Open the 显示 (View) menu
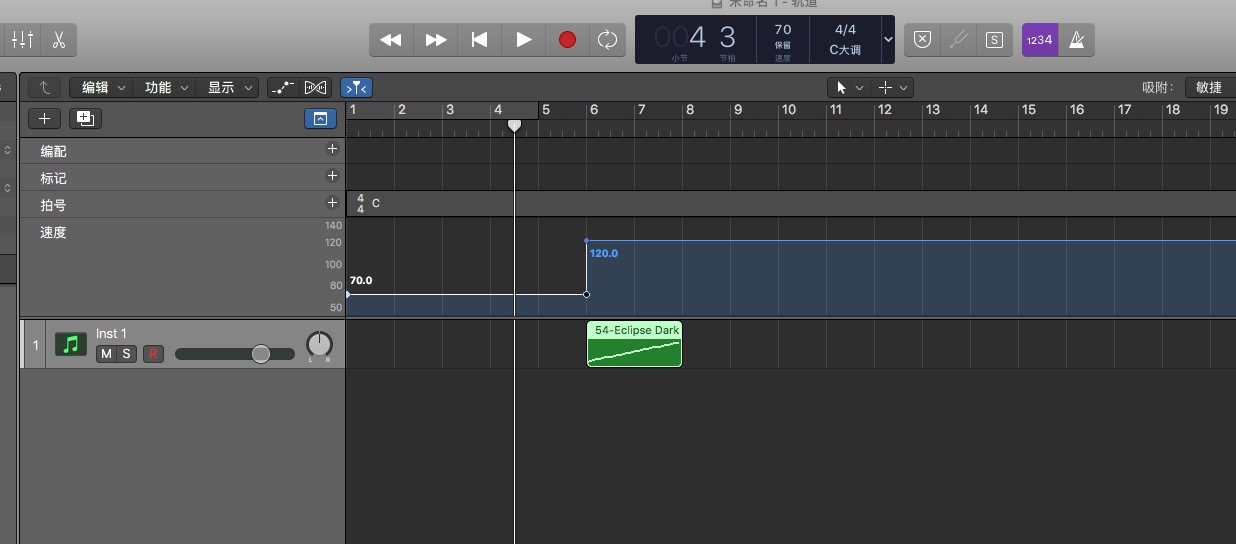The height and width of the screenshot is (544, 1236). tap(228, 87)
